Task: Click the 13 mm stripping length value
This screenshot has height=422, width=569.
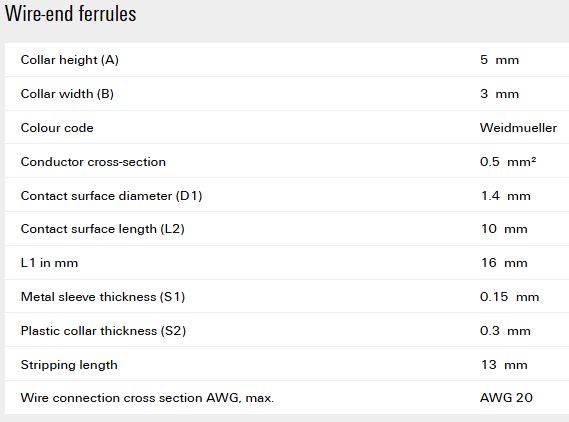Action: tap(504, 365)
